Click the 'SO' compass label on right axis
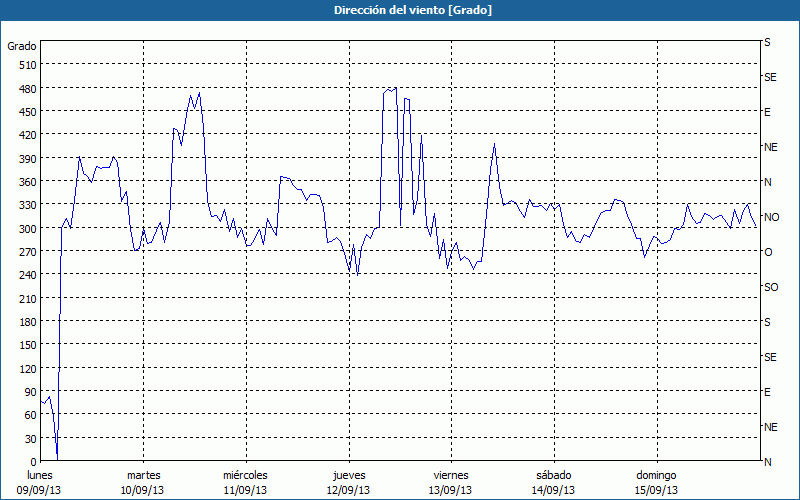 771,287
